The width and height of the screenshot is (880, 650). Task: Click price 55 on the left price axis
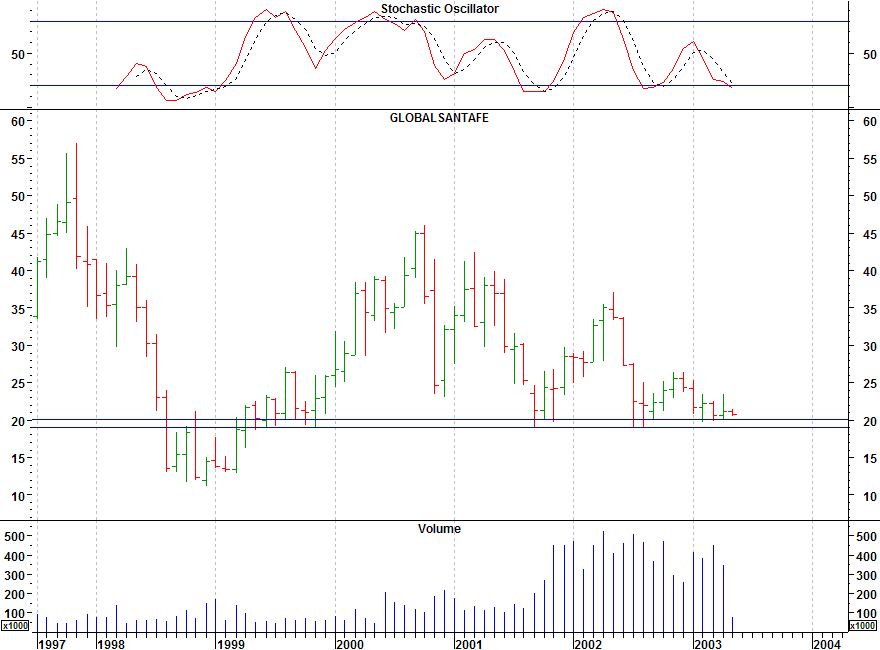[18, 159]
